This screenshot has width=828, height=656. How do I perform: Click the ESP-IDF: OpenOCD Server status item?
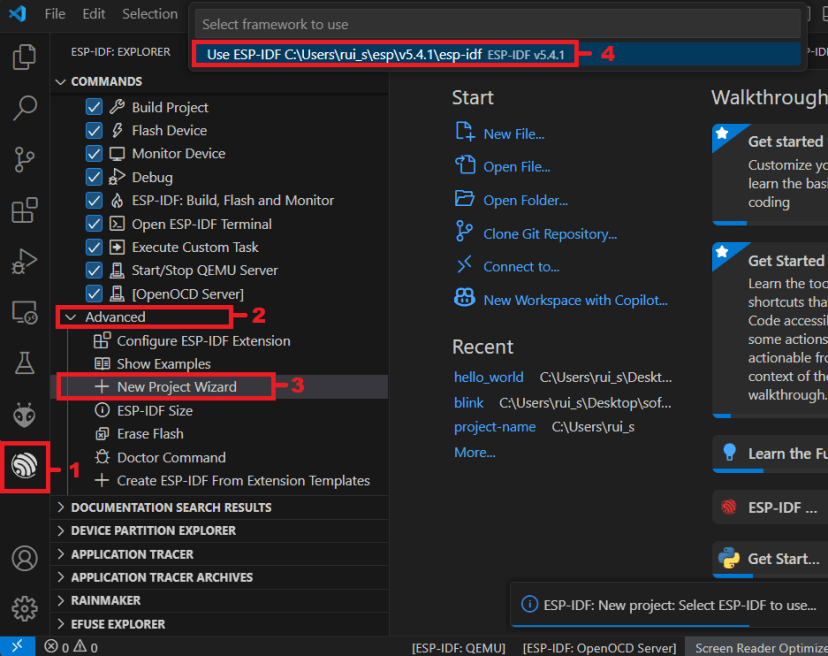click(598, 647)
